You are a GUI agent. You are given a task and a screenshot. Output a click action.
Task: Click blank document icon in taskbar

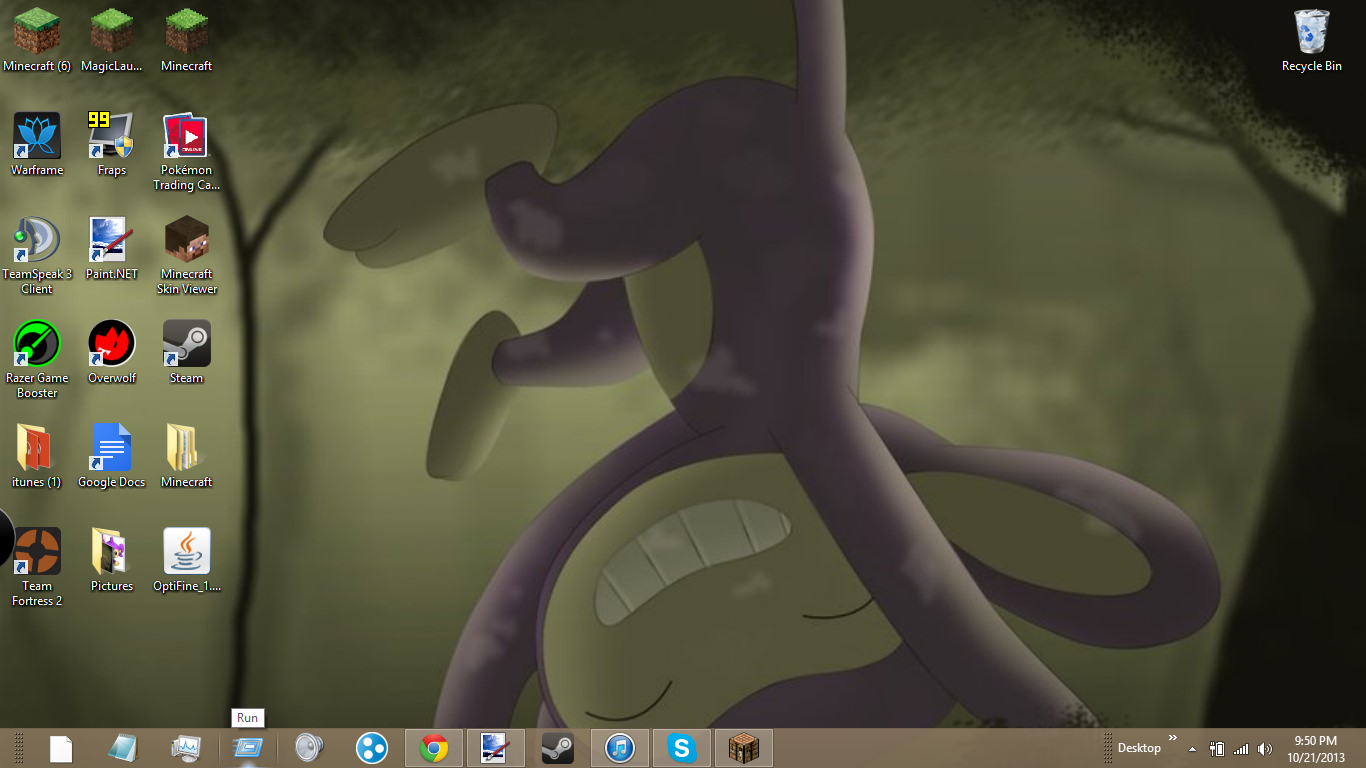(61, 748)
